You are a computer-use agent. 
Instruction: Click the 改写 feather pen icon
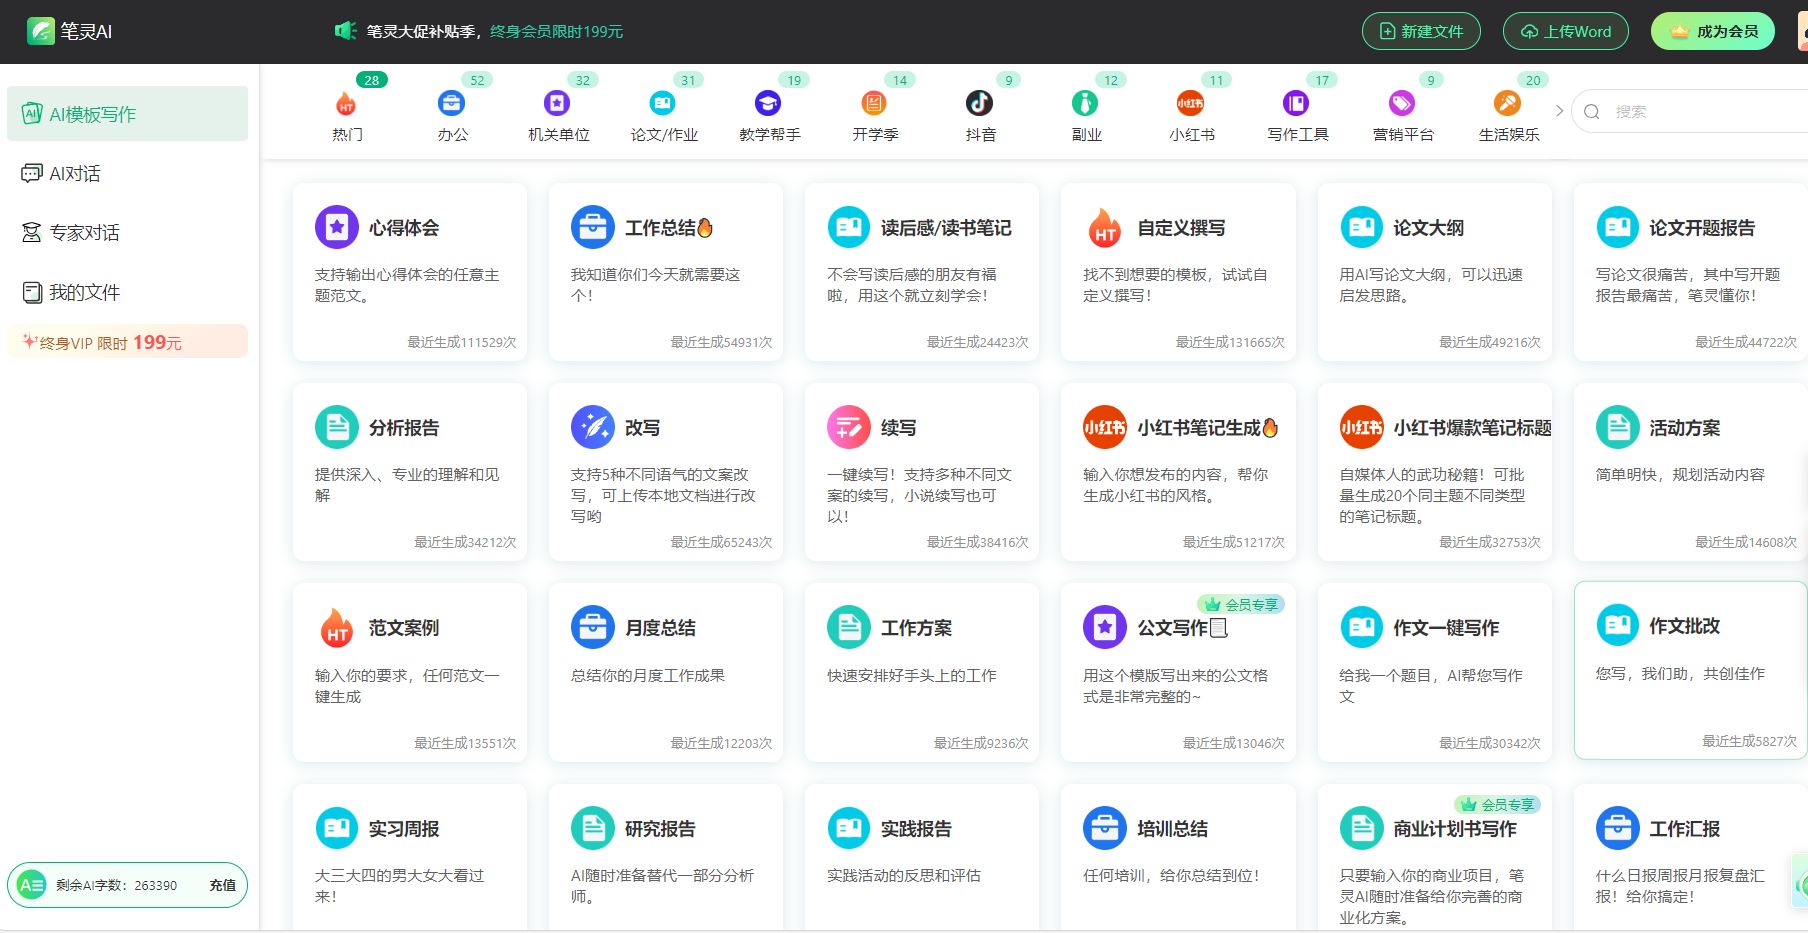(593, 427)
